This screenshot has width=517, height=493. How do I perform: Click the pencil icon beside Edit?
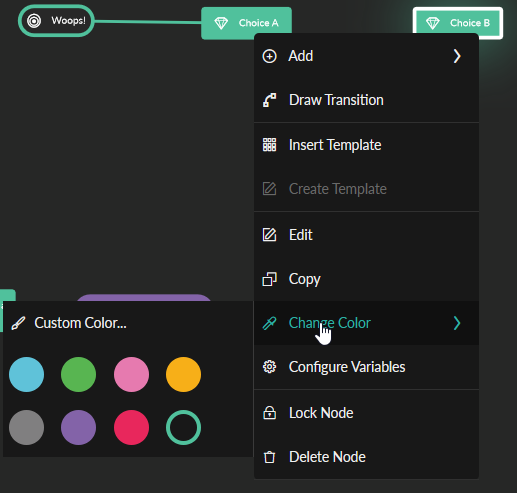point(269,235)
